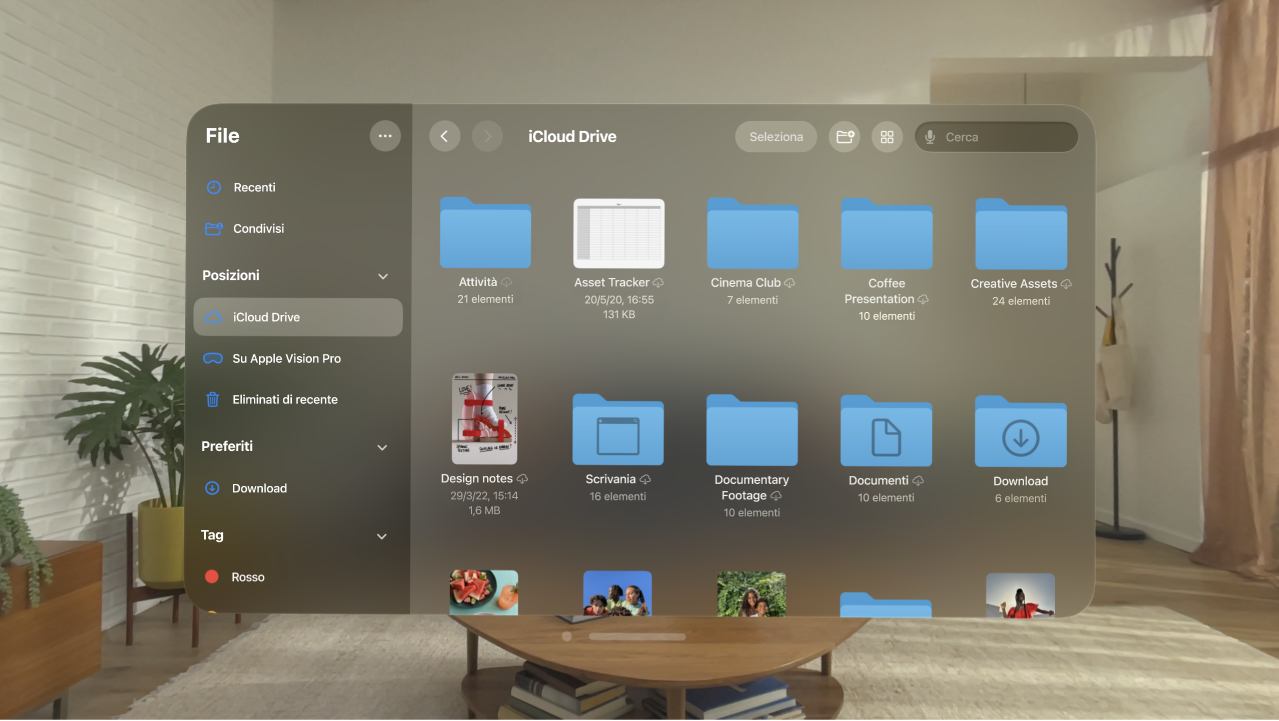Collapse the Preferiti section
1279x721 pixels.
(382, 447)
